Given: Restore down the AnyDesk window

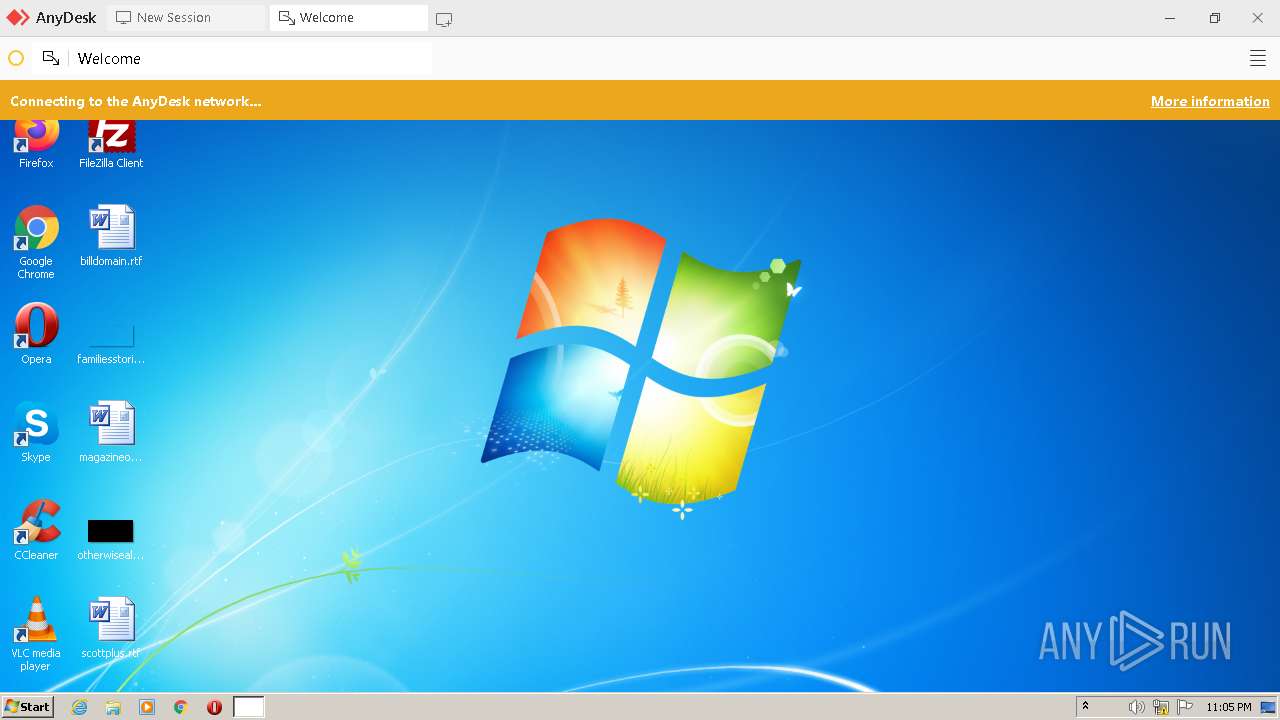Looking at the screenshot, I should pyautogui.click(x=1215, y=18).
